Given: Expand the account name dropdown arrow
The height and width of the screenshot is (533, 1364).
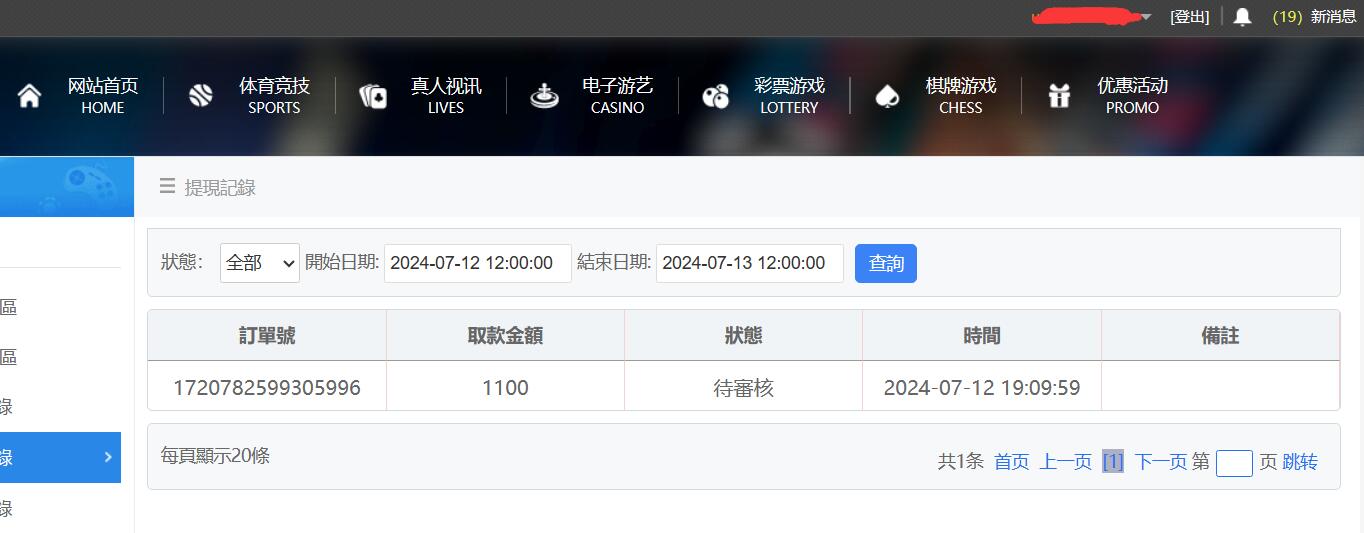Looking at the screenshot, I should click(x=1146, y=17).
